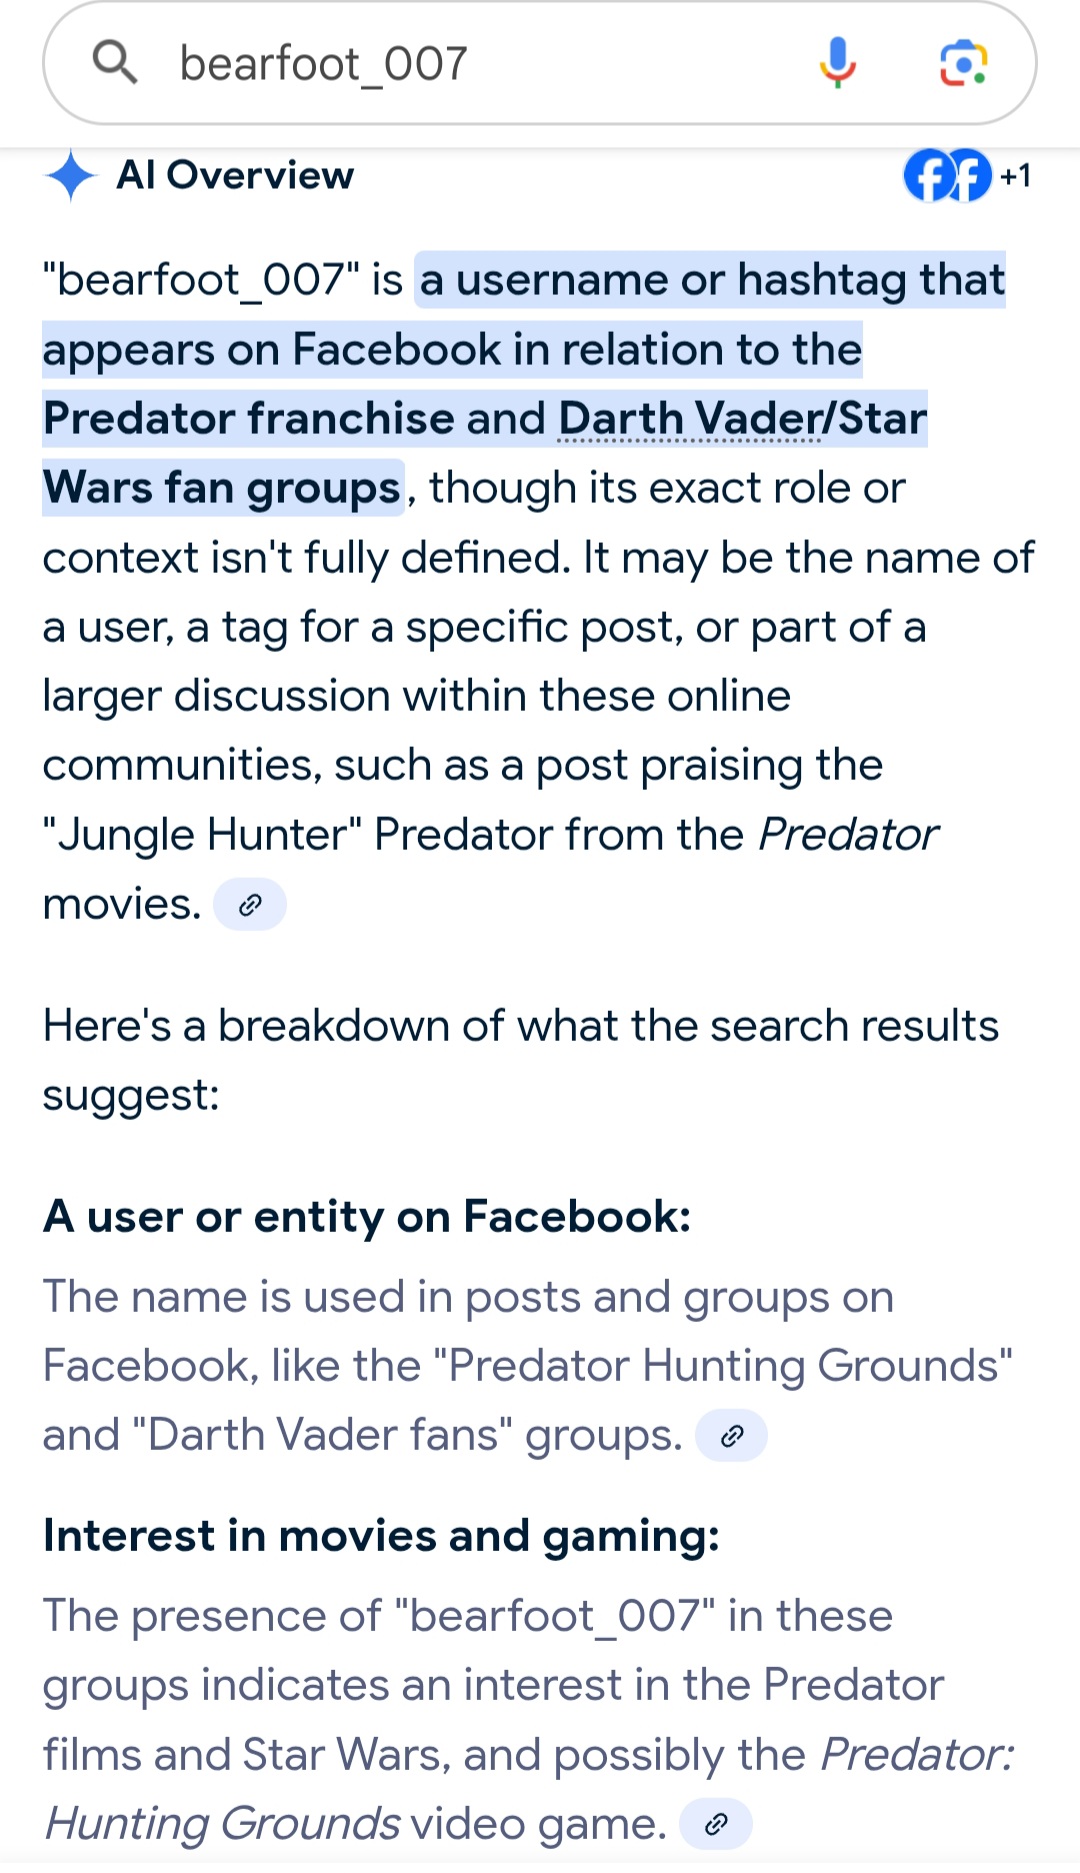The height and width of the screenshot is (1873, 1080).
Task: Expand the "+1" additional sources
Action: click(1015, 176)
